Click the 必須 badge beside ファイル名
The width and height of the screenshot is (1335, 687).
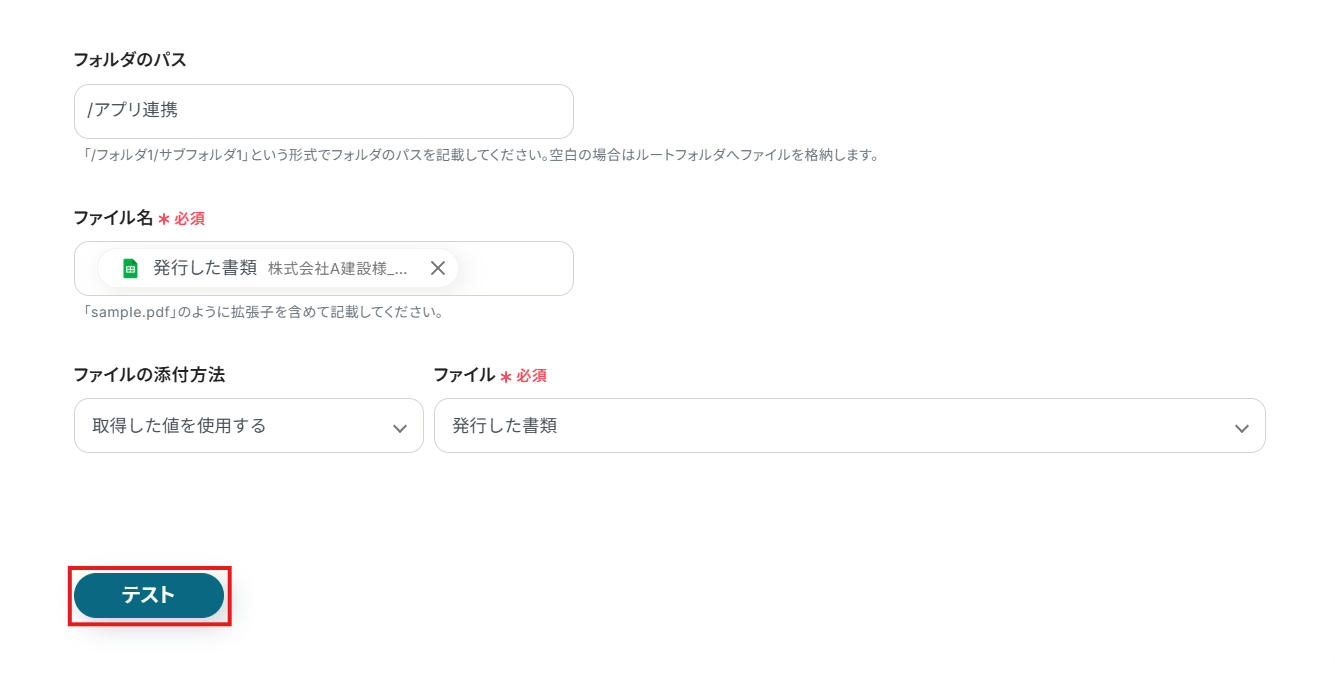tap(189, 219)
